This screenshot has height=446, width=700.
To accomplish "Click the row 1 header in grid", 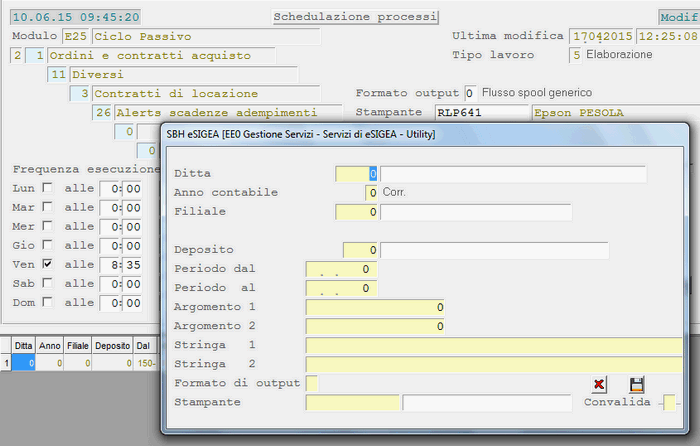I will coord(6,363).
